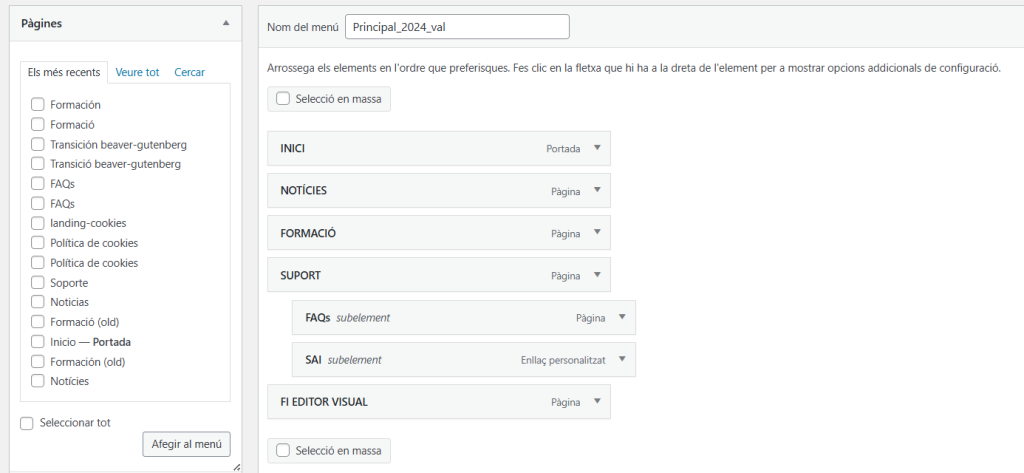Expand the SAI custom link arrow

click(x=622, y=359)
